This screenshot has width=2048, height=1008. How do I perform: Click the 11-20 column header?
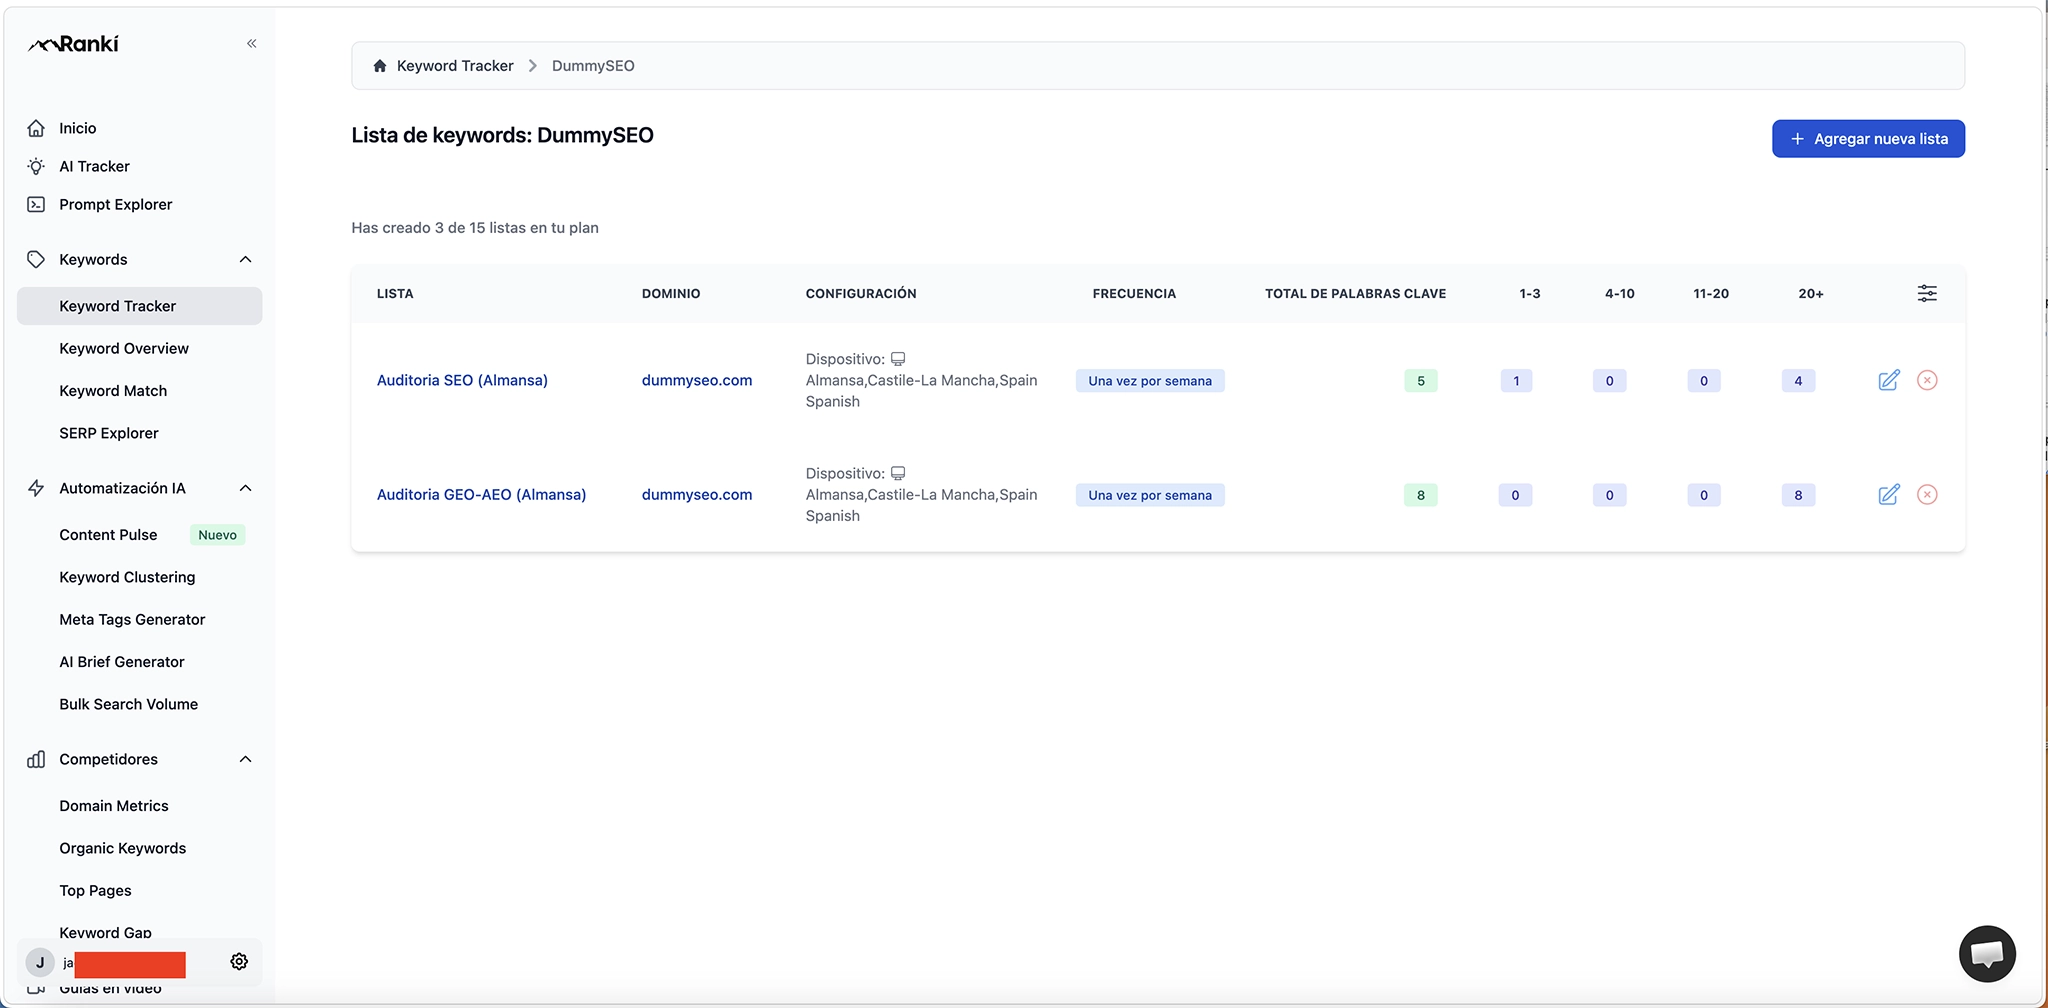coord(1711,293)
